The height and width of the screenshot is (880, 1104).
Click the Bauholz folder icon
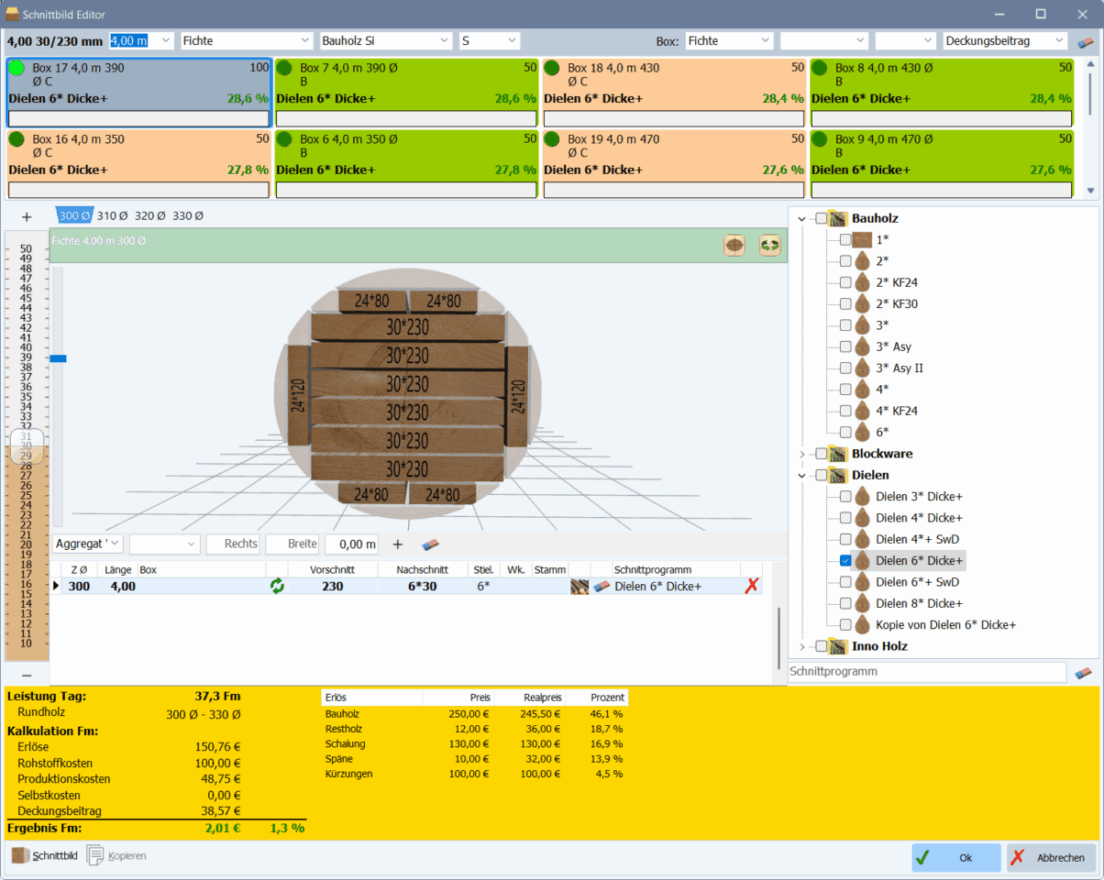point(838,218)
